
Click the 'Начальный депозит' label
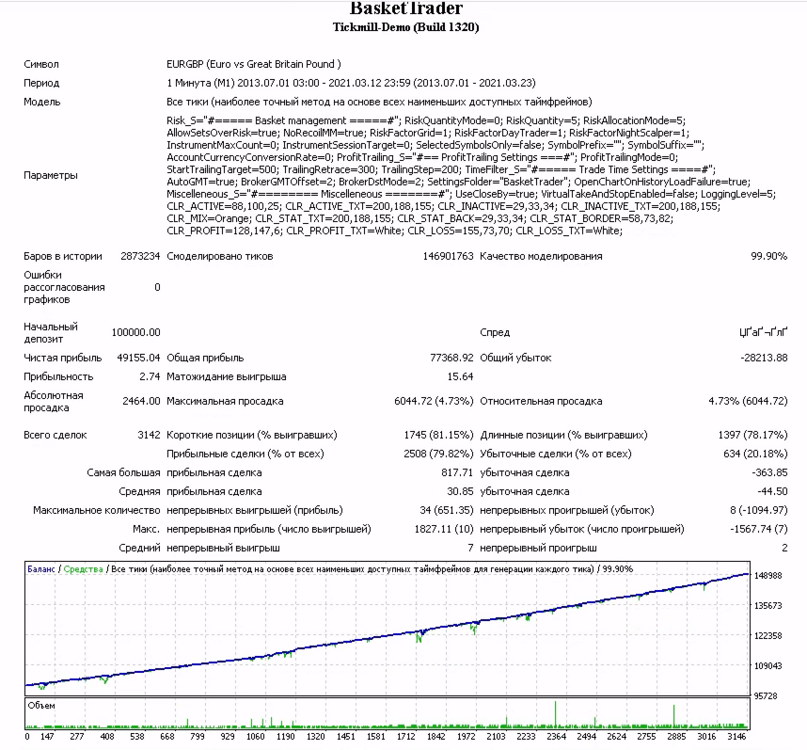tap(50, 333)
